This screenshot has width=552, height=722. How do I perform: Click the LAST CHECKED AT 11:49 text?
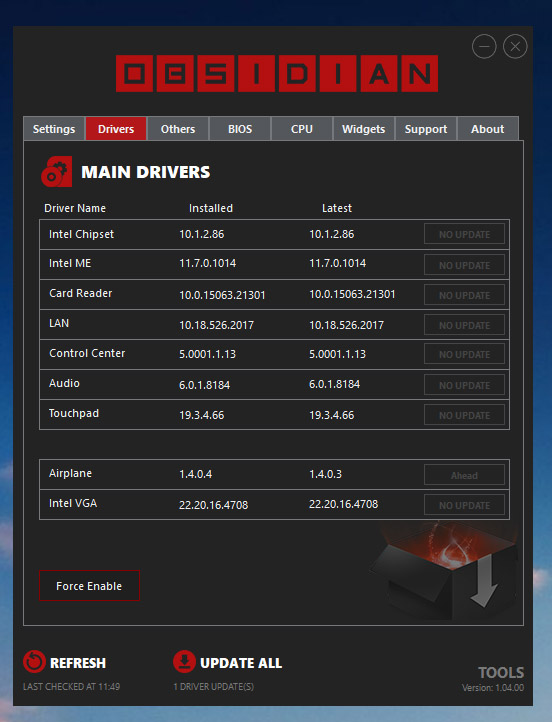(x=71, y=687)
